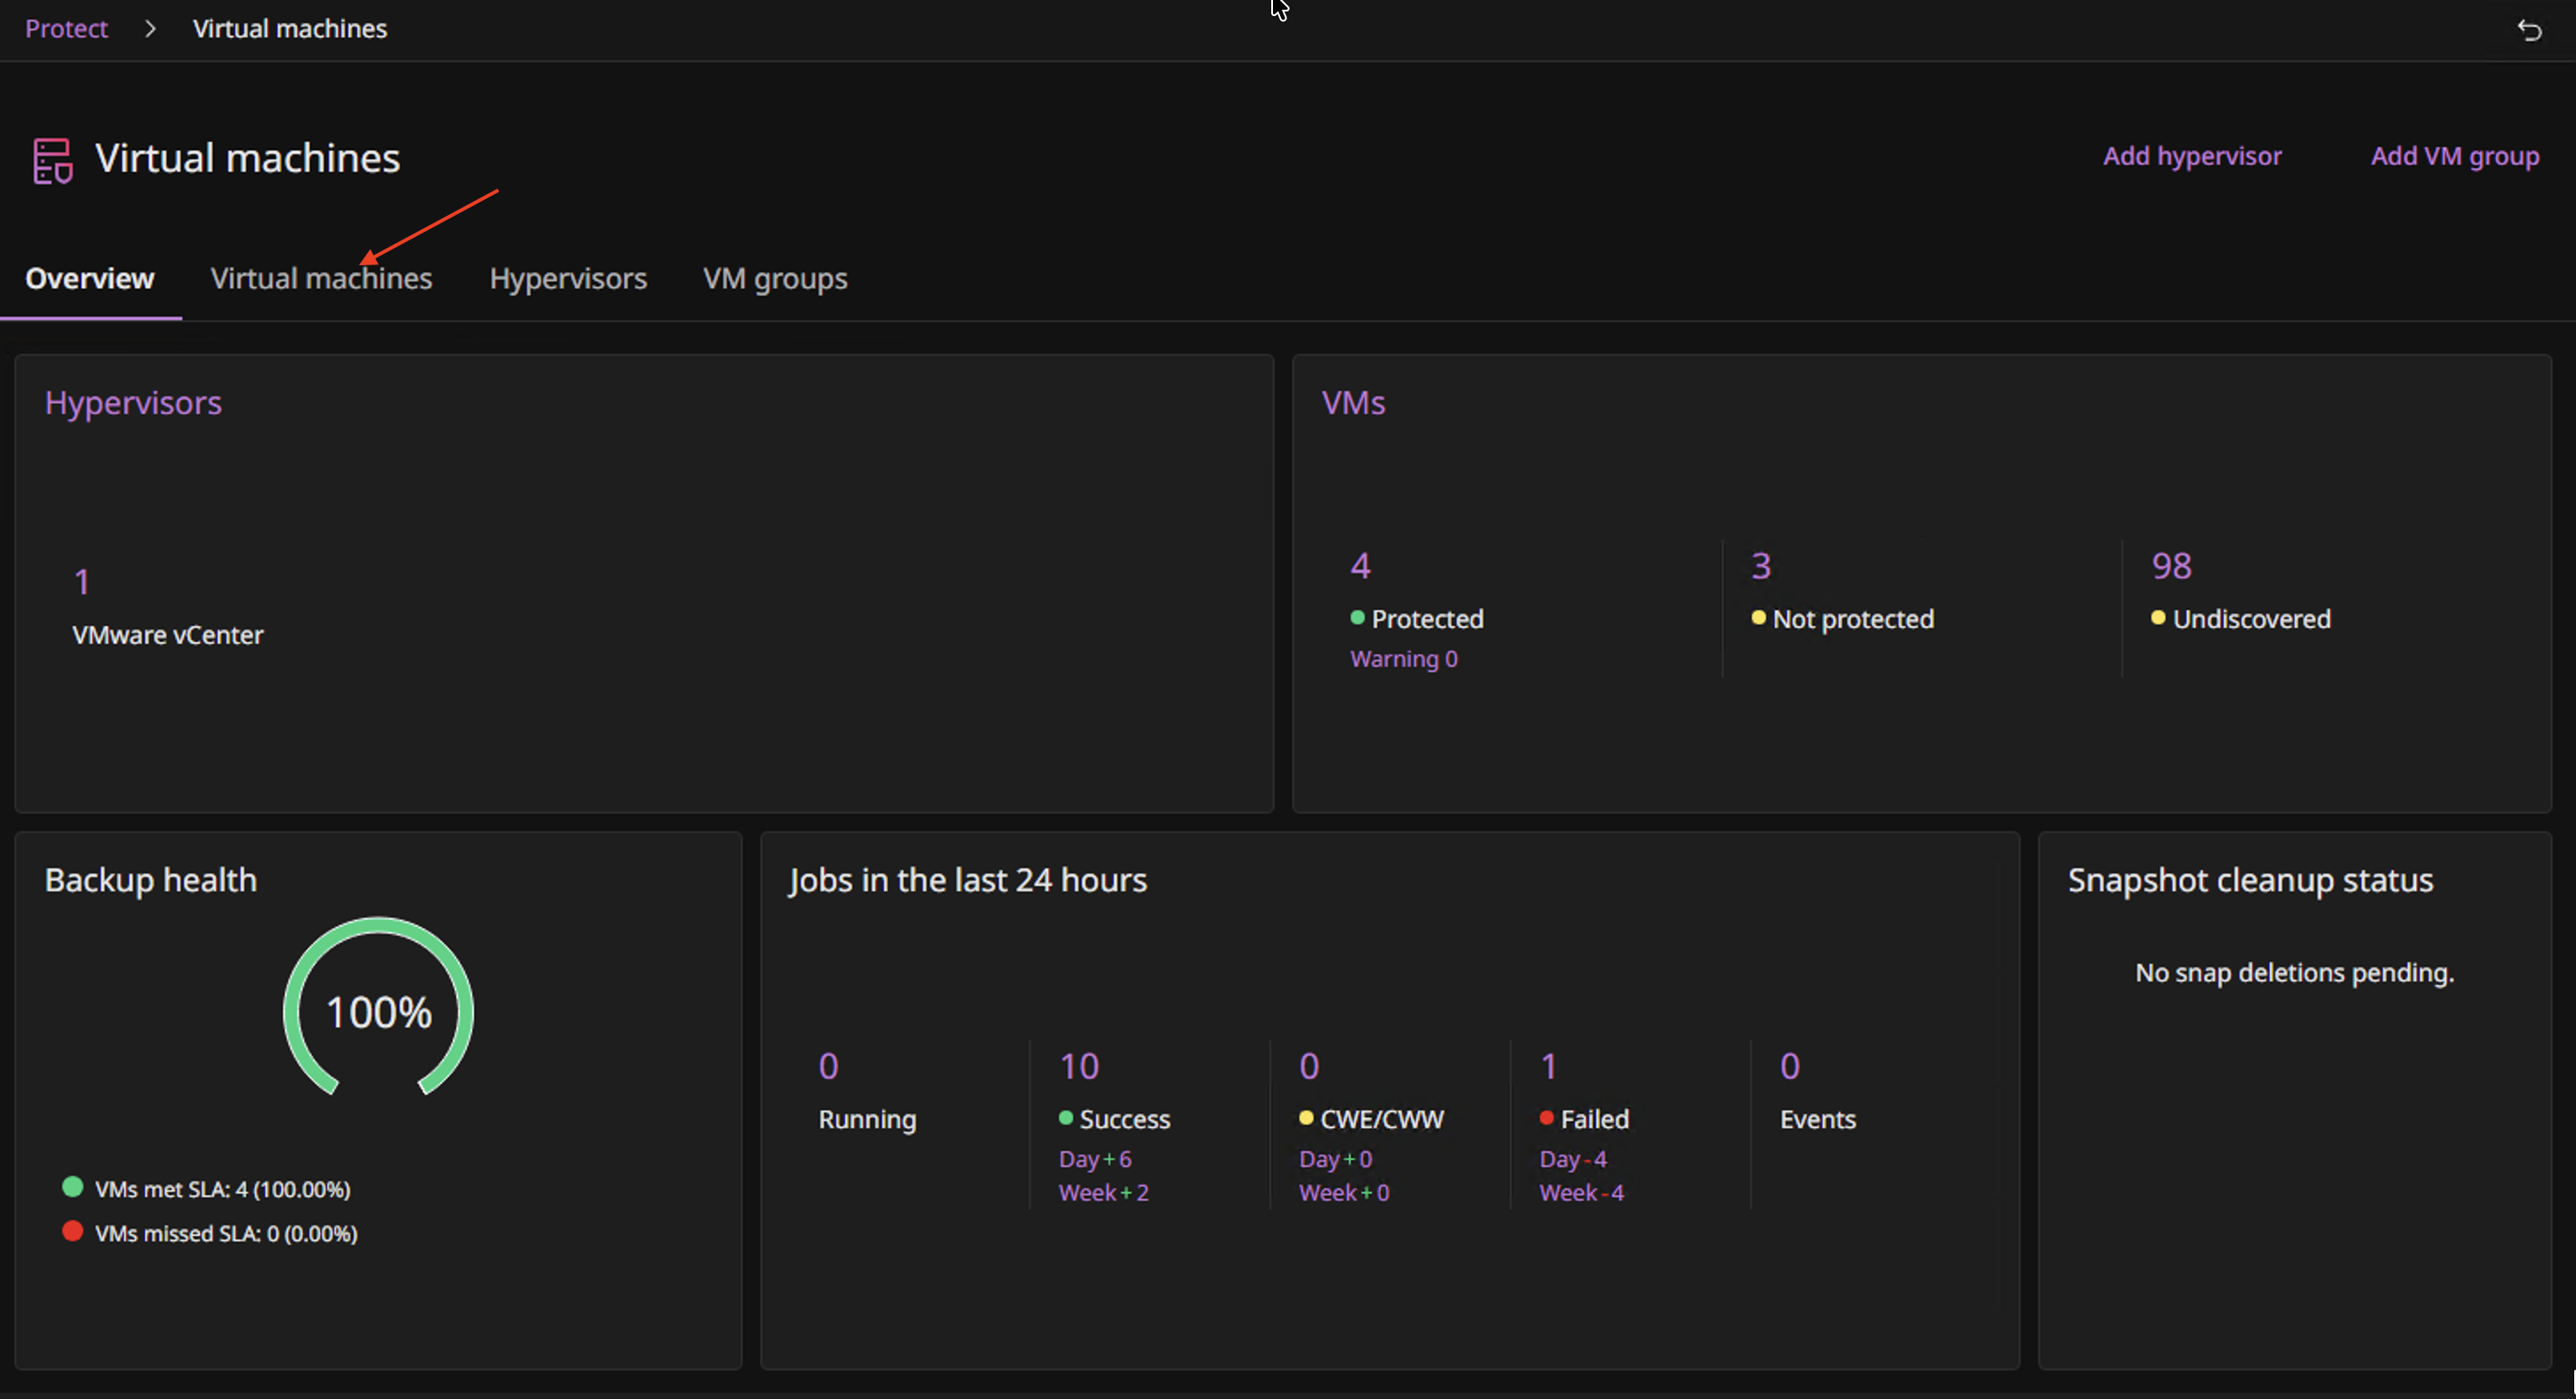Click the Virtual machines page header icon

(52, 160)
